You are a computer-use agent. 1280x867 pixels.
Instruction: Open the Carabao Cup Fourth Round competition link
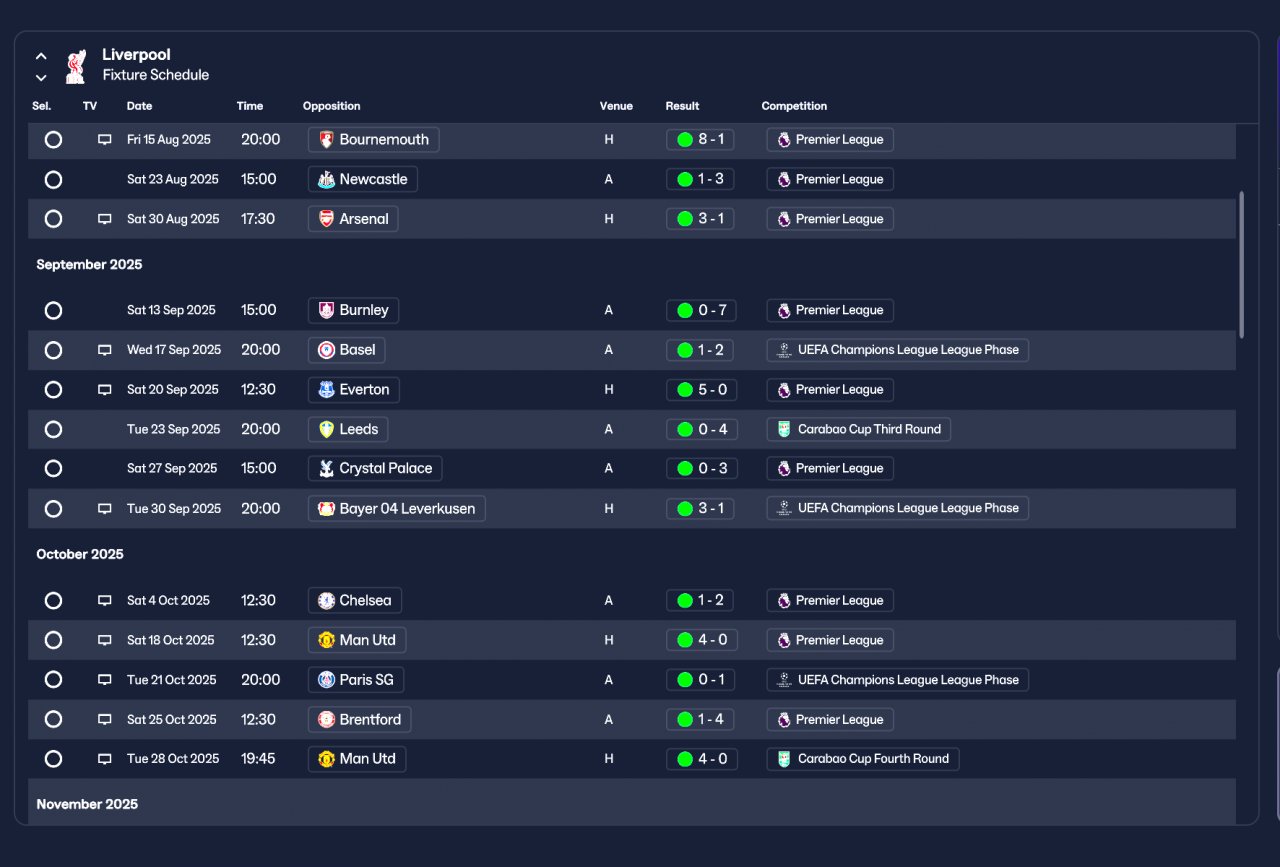click(x=863, y=759)
